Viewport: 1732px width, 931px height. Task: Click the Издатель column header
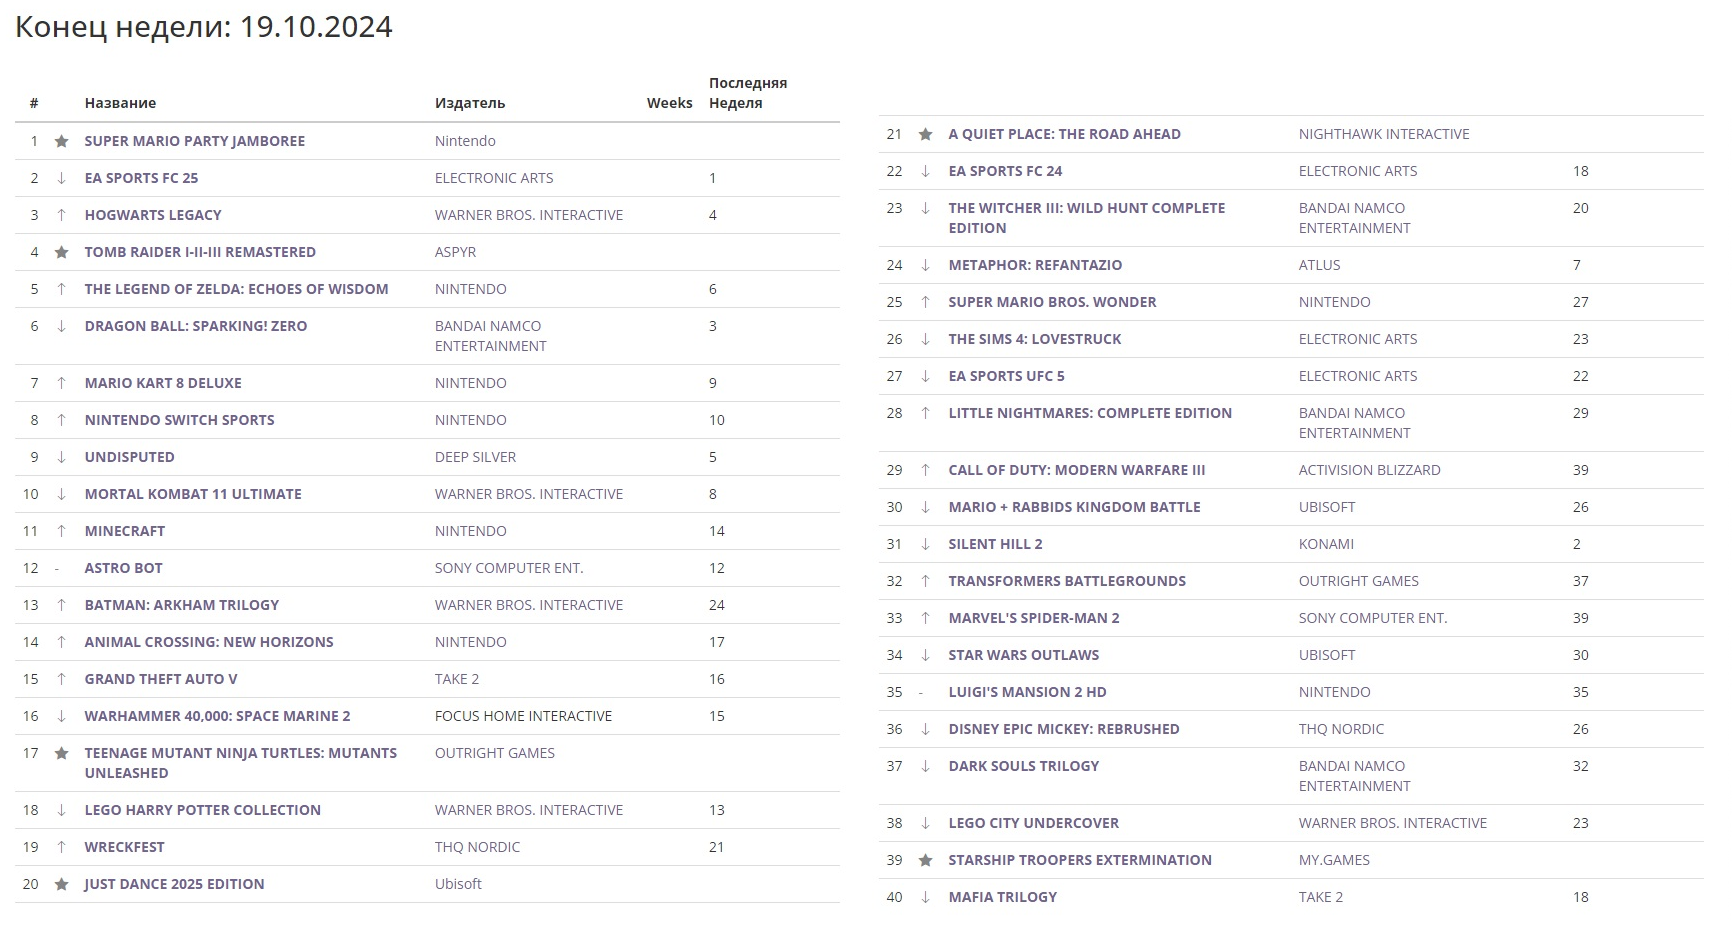click(x=470, y=103)
